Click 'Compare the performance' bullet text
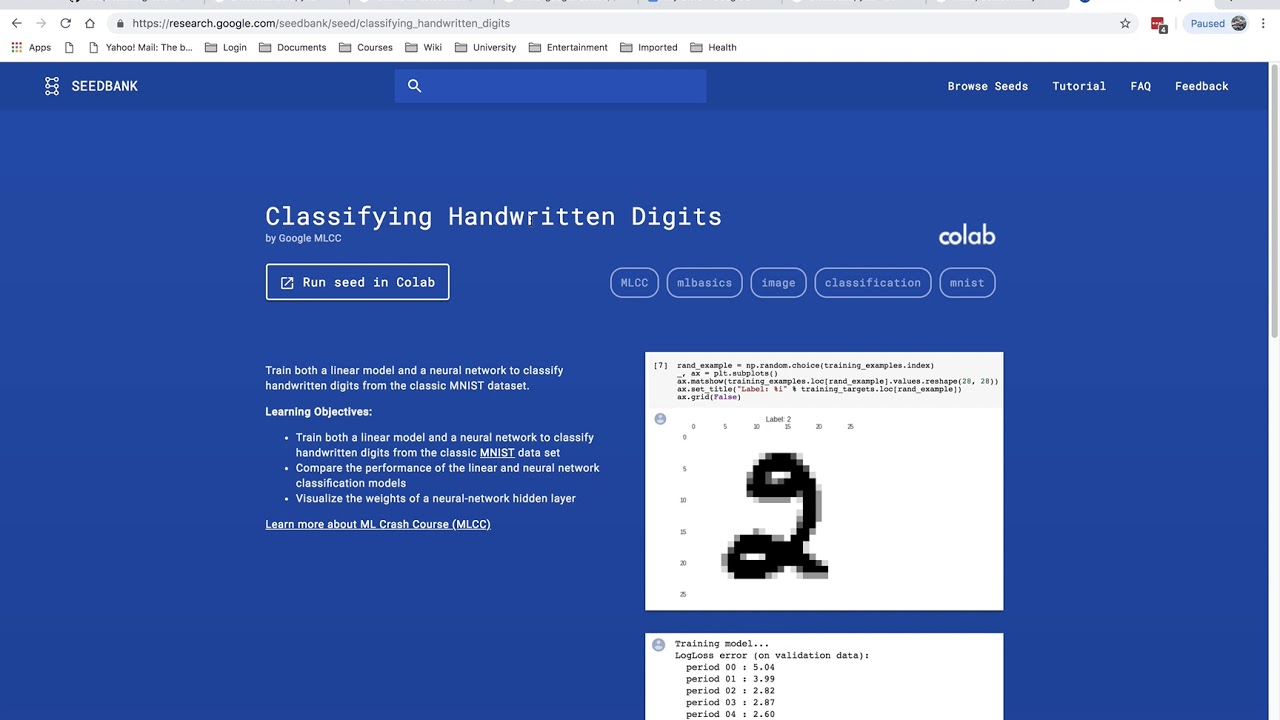 448,475
